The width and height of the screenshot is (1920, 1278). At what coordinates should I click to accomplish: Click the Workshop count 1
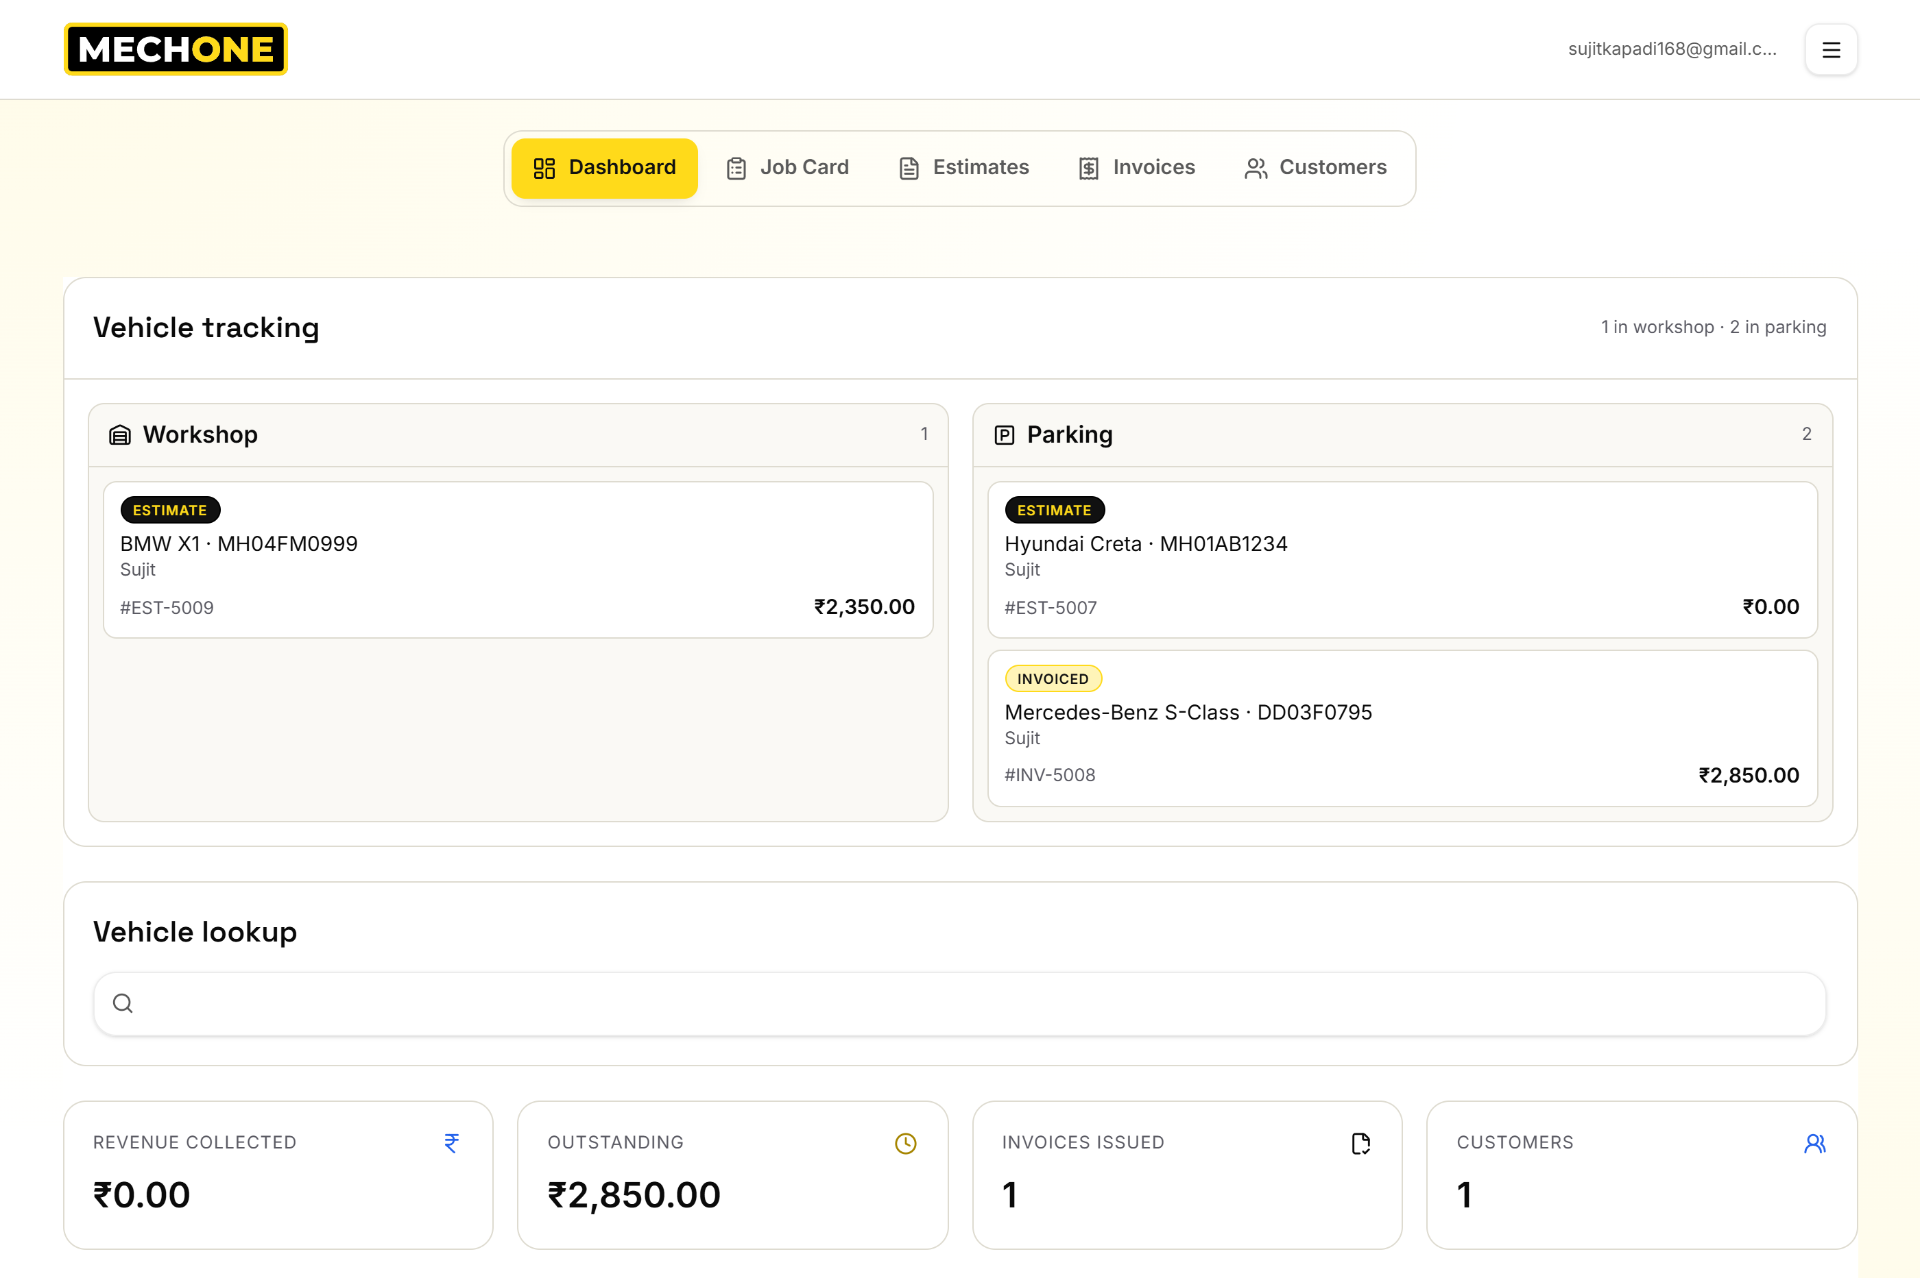tap(924, 434)
